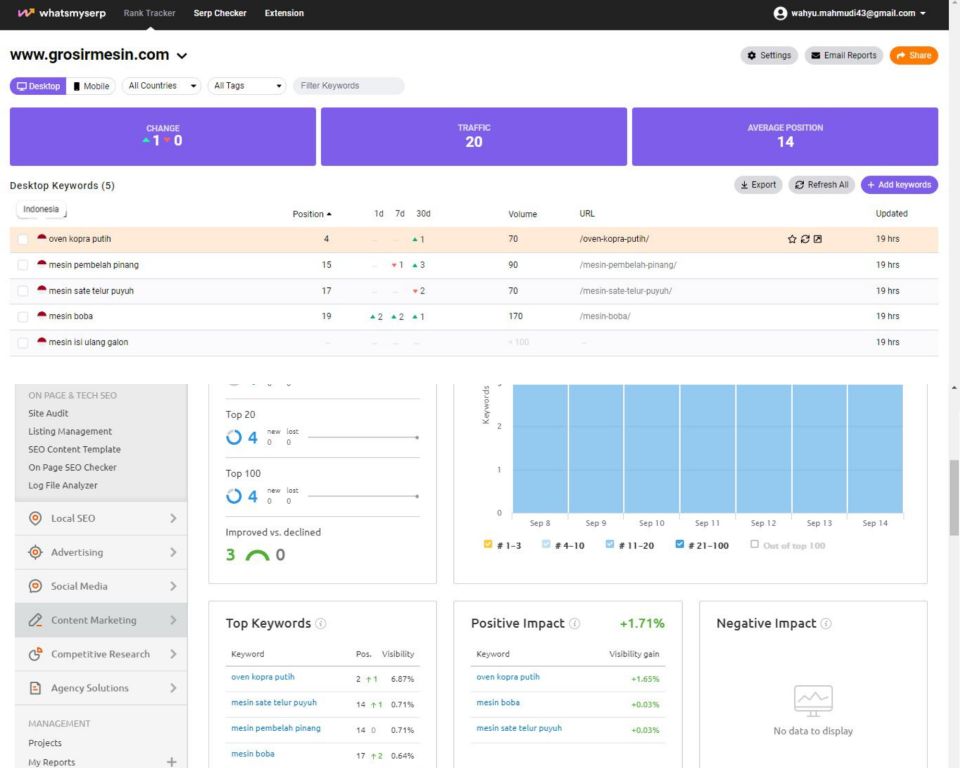Image resolution: width=960 pixels, height=768 pixels.
Task: Click the Top 100 donut chart icon
Action: click(234, 496)
